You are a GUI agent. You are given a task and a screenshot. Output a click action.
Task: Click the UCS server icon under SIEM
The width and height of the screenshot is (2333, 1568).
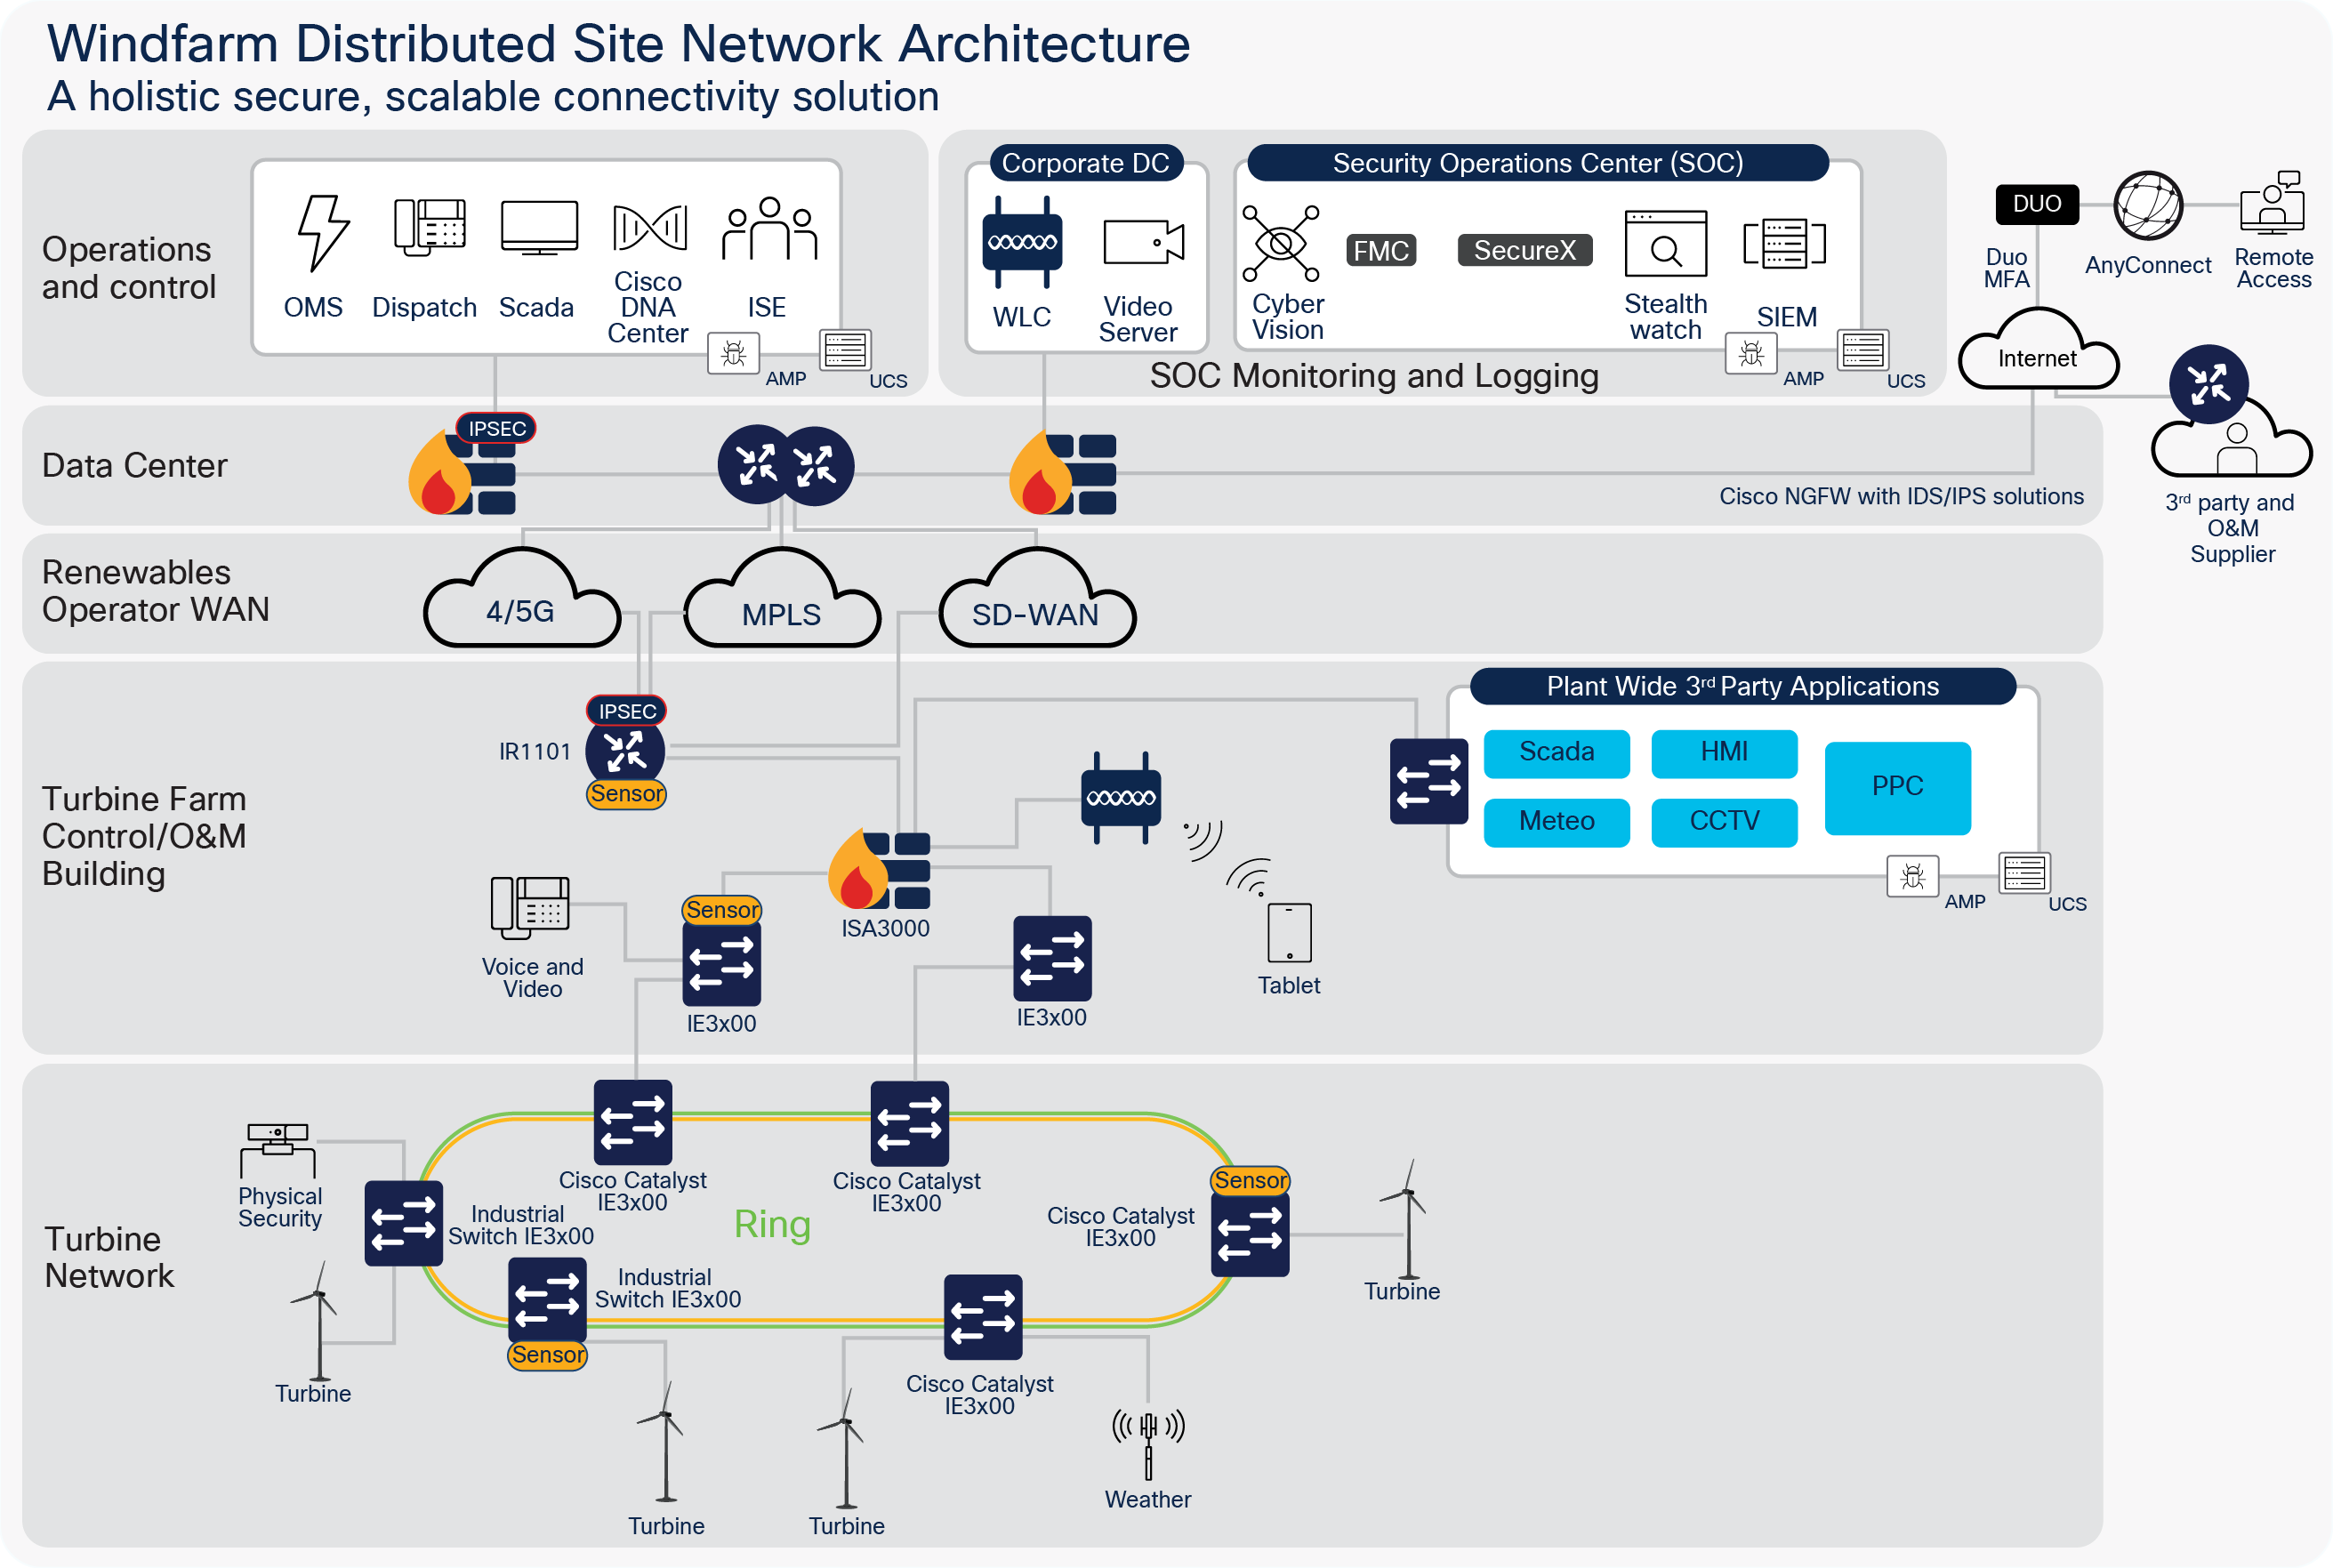(x=1863, y=350)
